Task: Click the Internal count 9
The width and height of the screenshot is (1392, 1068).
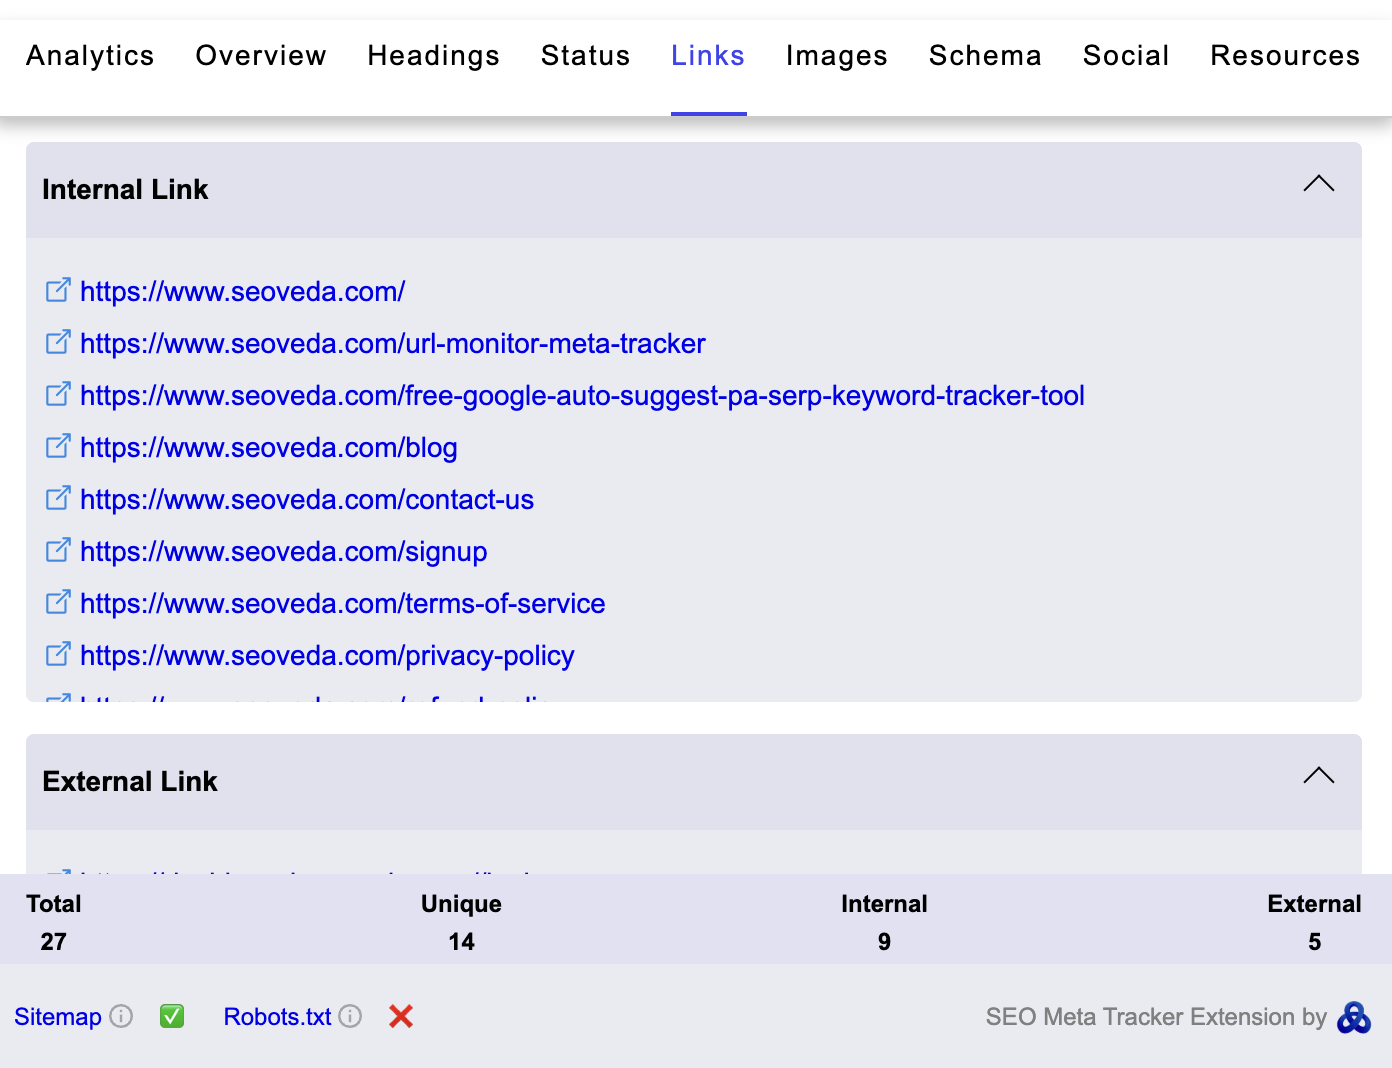Action: coord(884,942)
